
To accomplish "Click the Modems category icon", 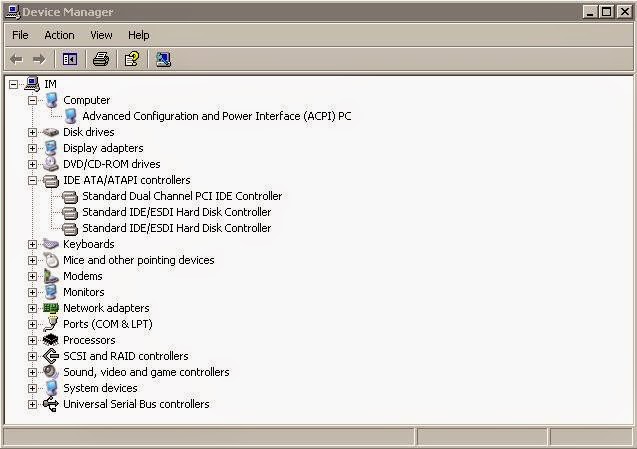I will [x=51, y=276].
